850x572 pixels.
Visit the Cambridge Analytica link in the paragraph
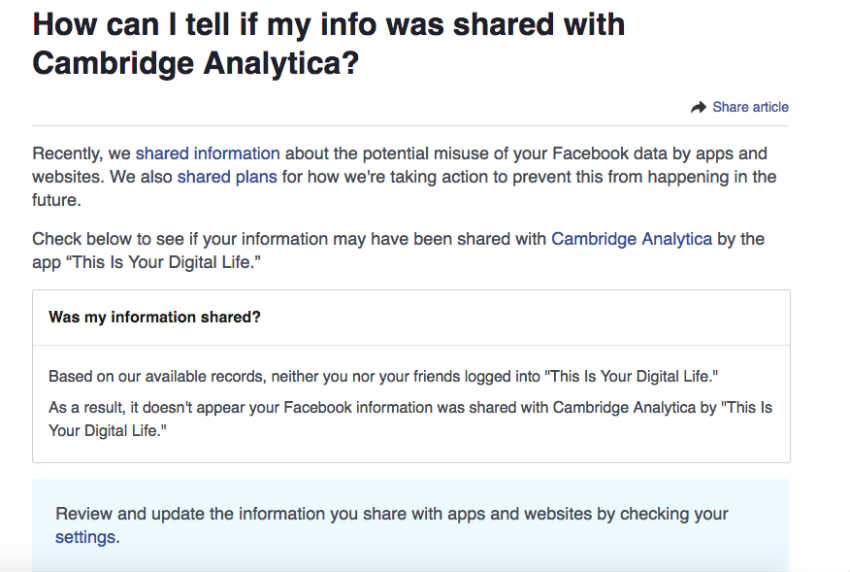click(x=632, y=239)
